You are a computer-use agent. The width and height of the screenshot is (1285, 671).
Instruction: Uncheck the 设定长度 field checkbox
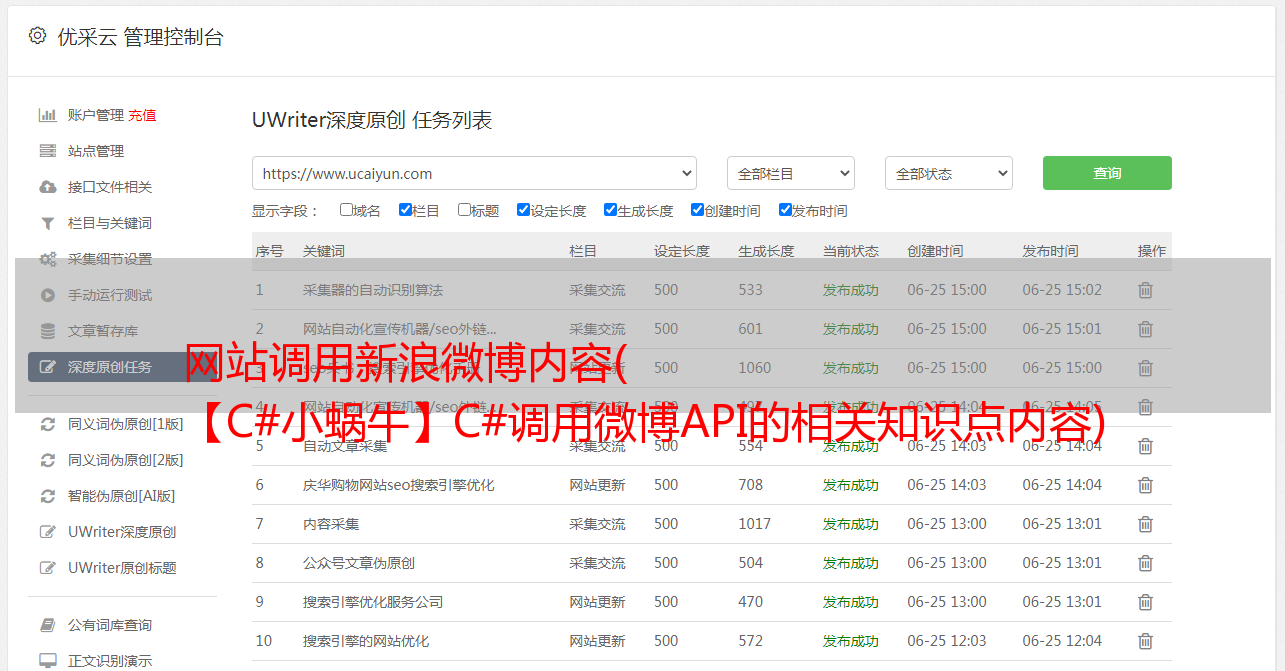point(523,210)
